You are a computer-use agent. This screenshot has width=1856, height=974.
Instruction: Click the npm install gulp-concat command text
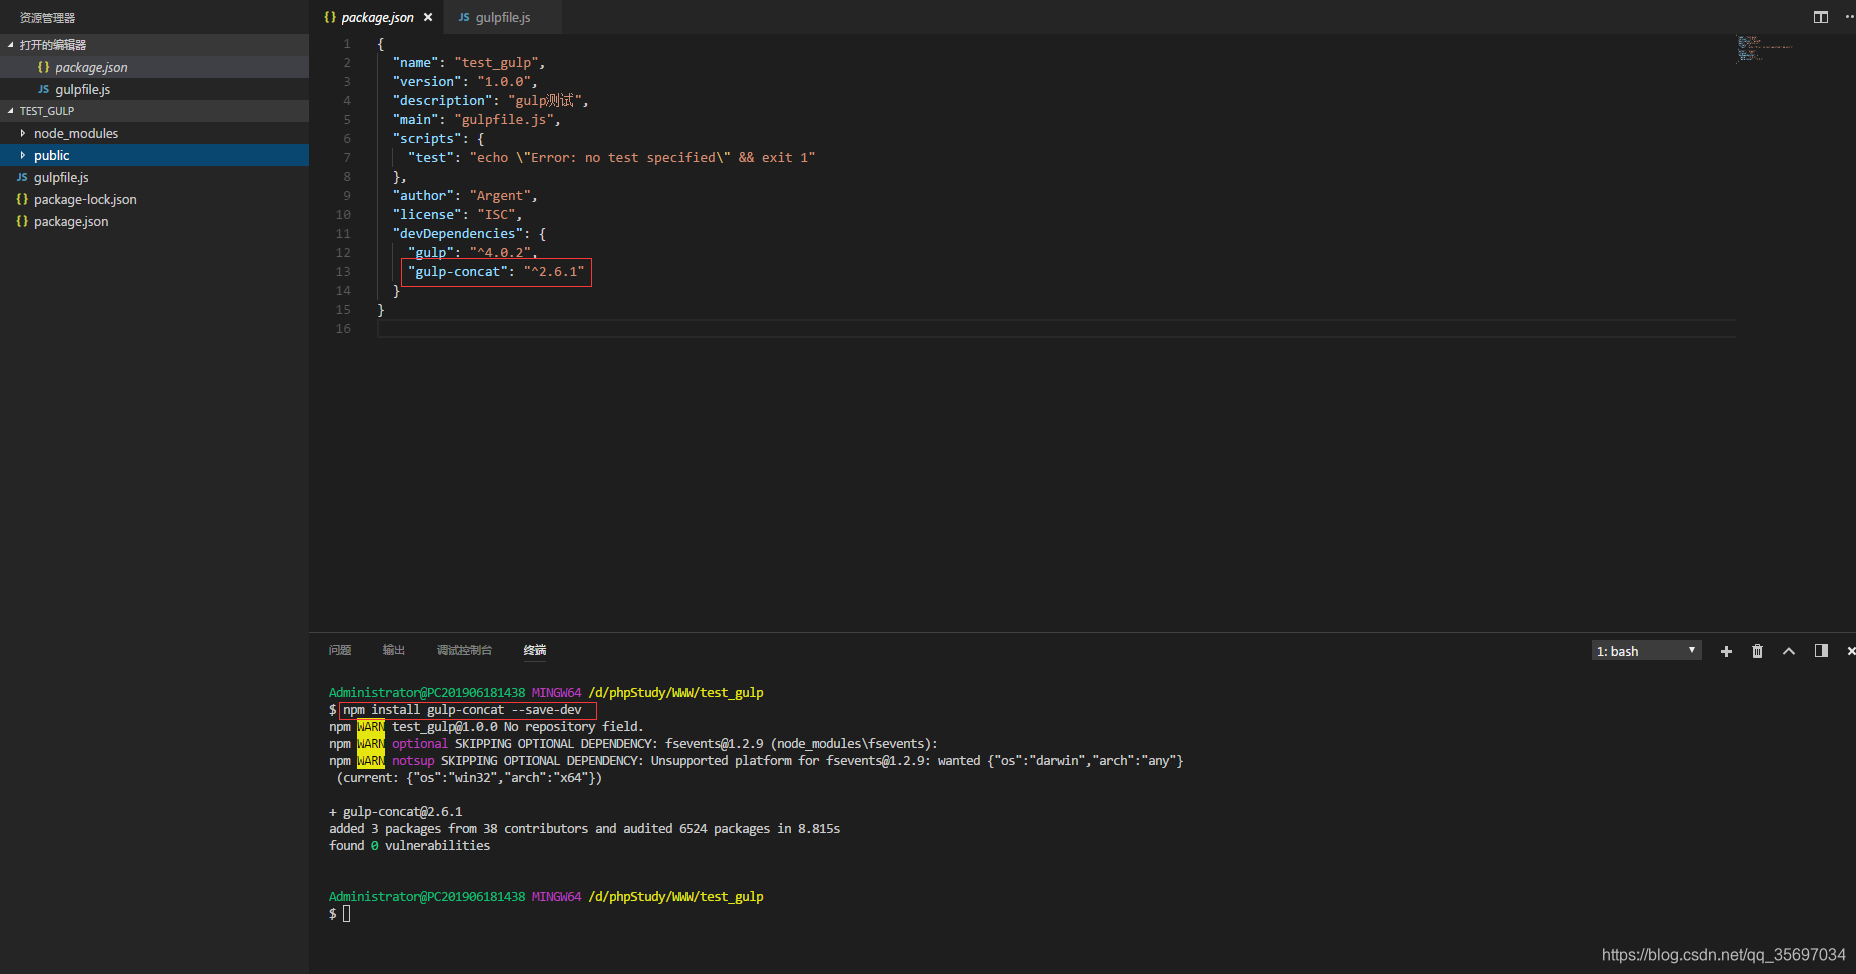[x=462, y=710]
